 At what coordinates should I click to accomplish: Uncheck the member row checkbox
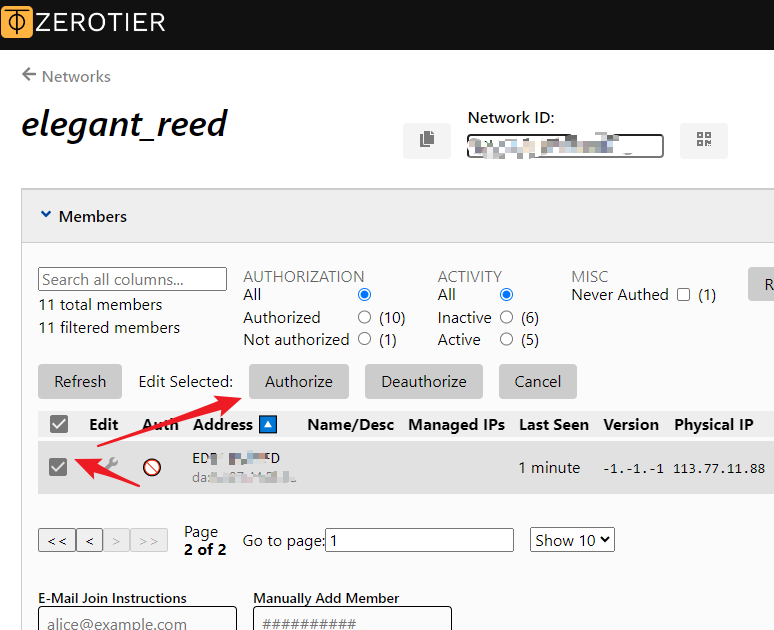(58, 466)
